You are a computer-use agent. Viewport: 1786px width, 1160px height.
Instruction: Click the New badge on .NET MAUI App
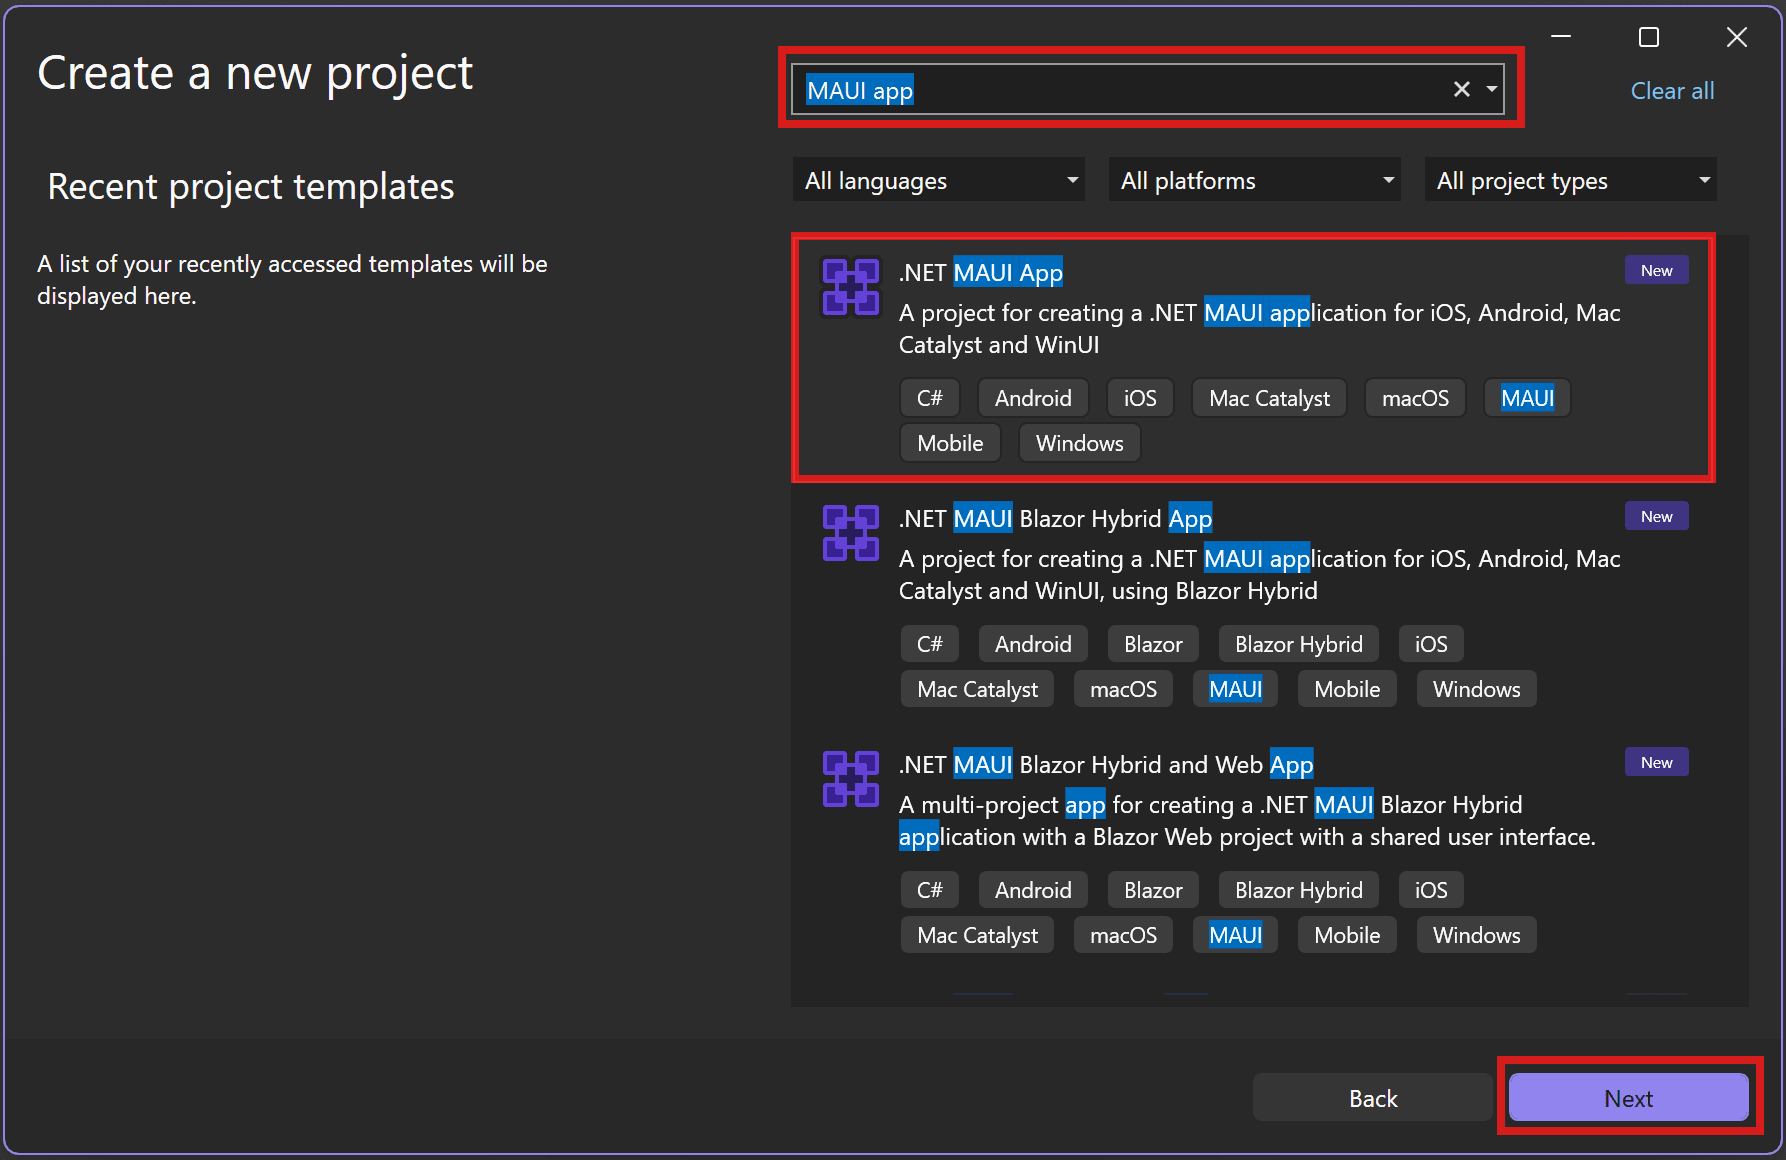click(x=1656, y=270)
